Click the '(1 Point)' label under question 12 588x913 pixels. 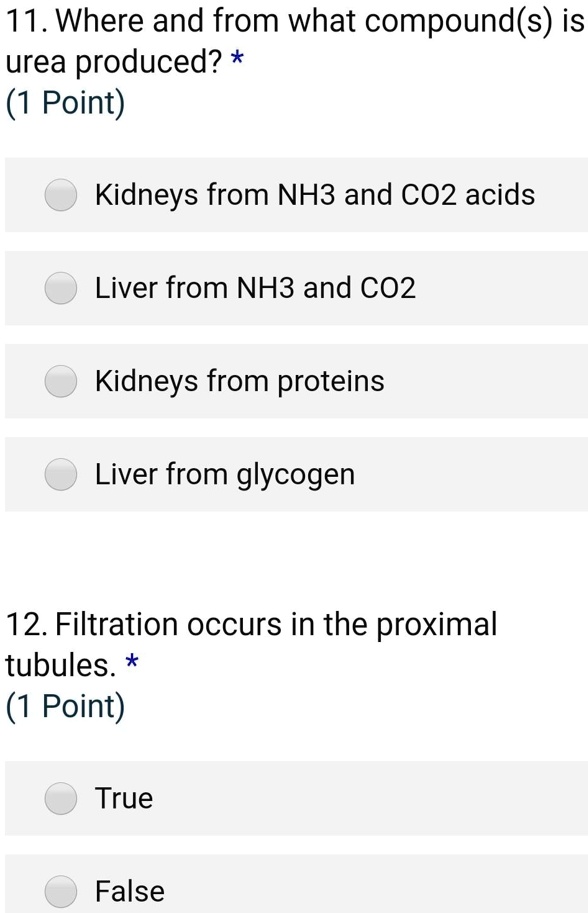coord(62,705)
